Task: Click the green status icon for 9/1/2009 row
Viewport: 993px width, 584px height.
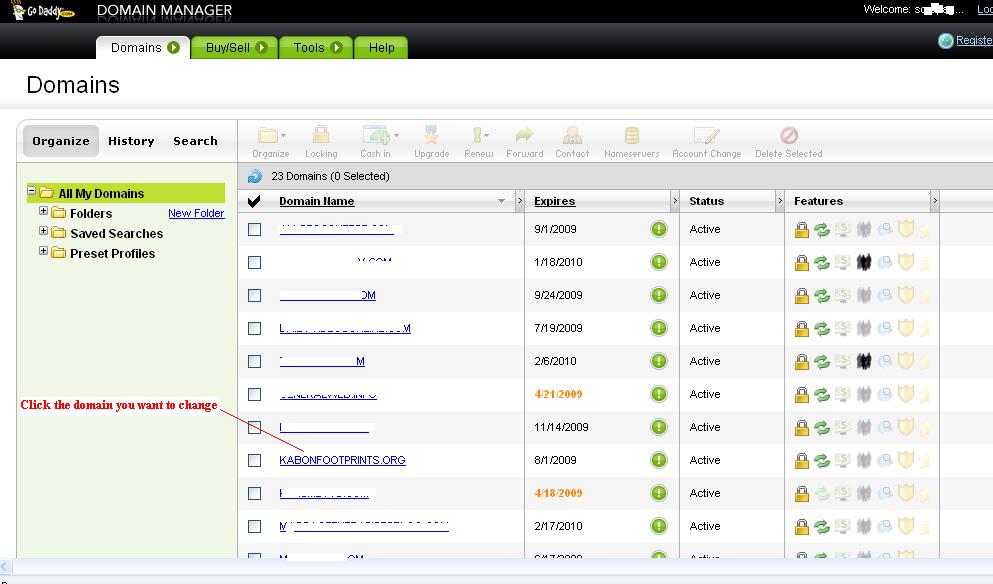Action: click(x=659, y=229)
